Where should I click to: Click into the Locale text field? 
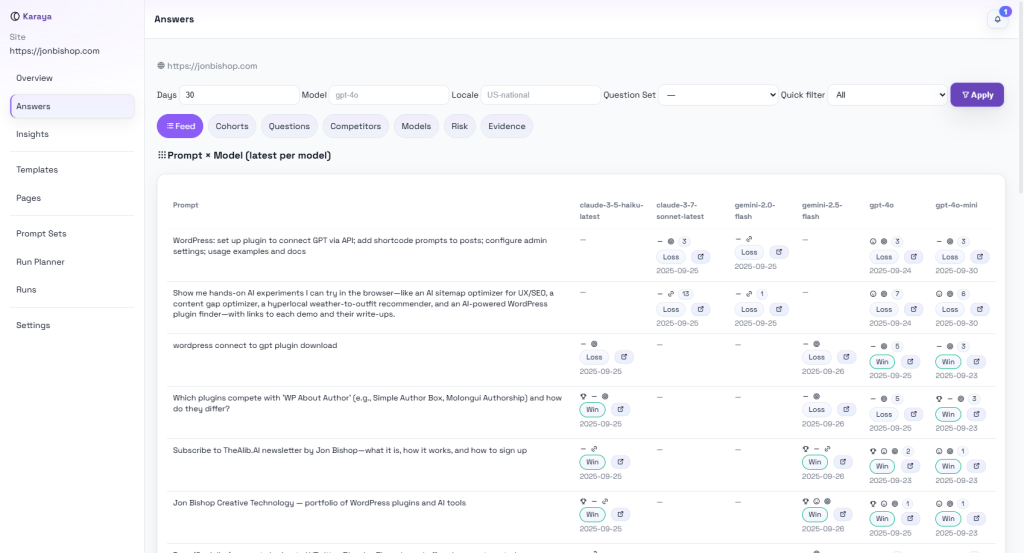pos(540,95)
